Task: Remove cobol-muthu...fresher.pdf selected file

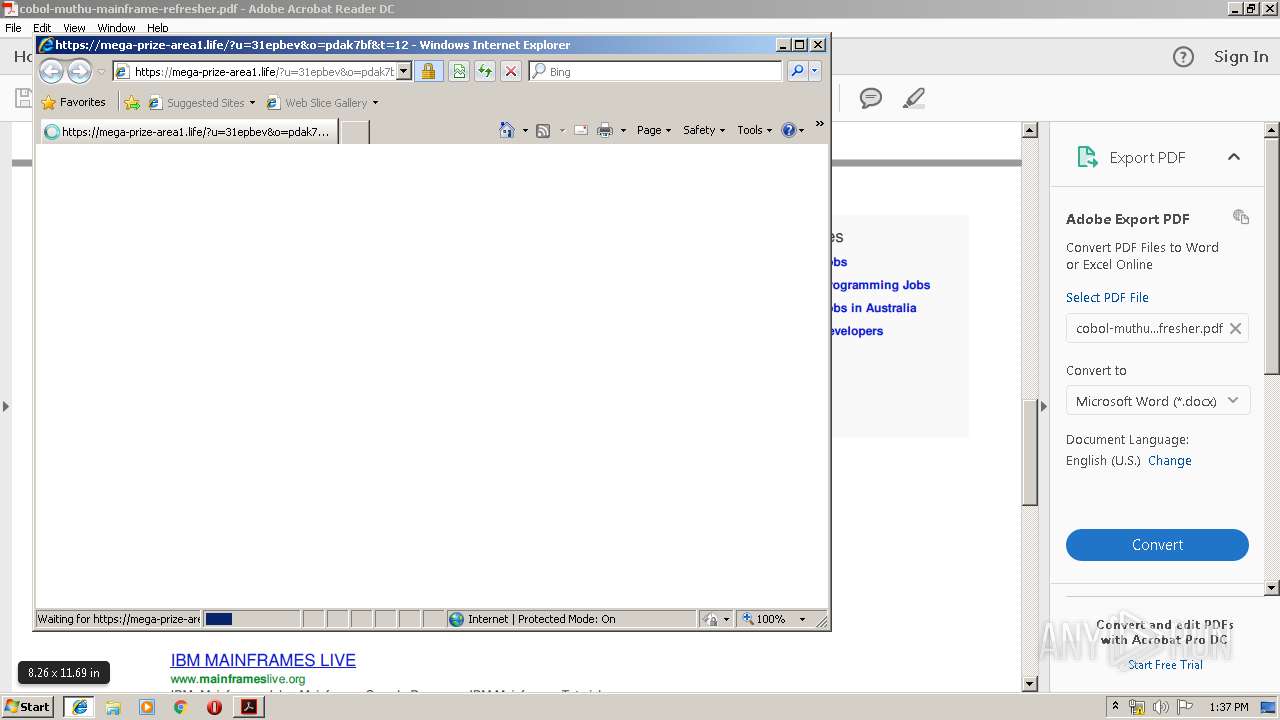Action: tap(1236, 328)
